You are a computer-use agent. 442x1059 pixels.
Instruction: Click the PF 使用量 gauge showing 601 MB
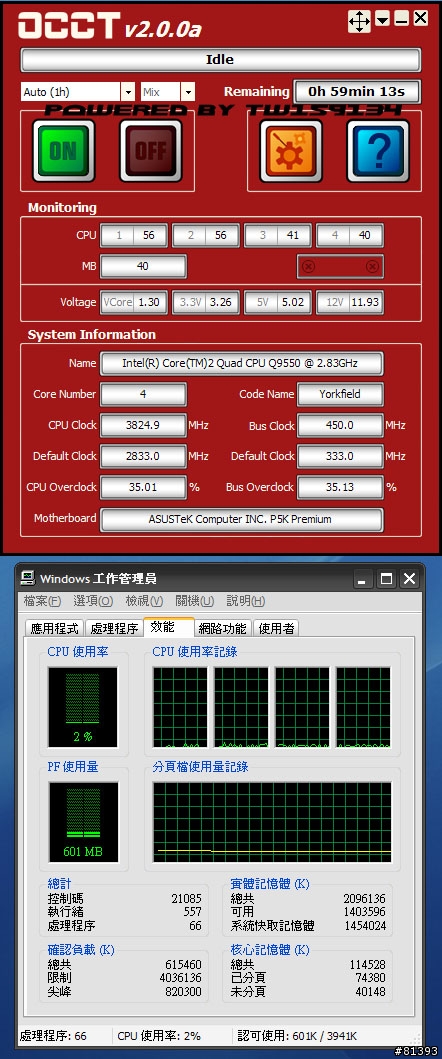[x=83, y=822]
